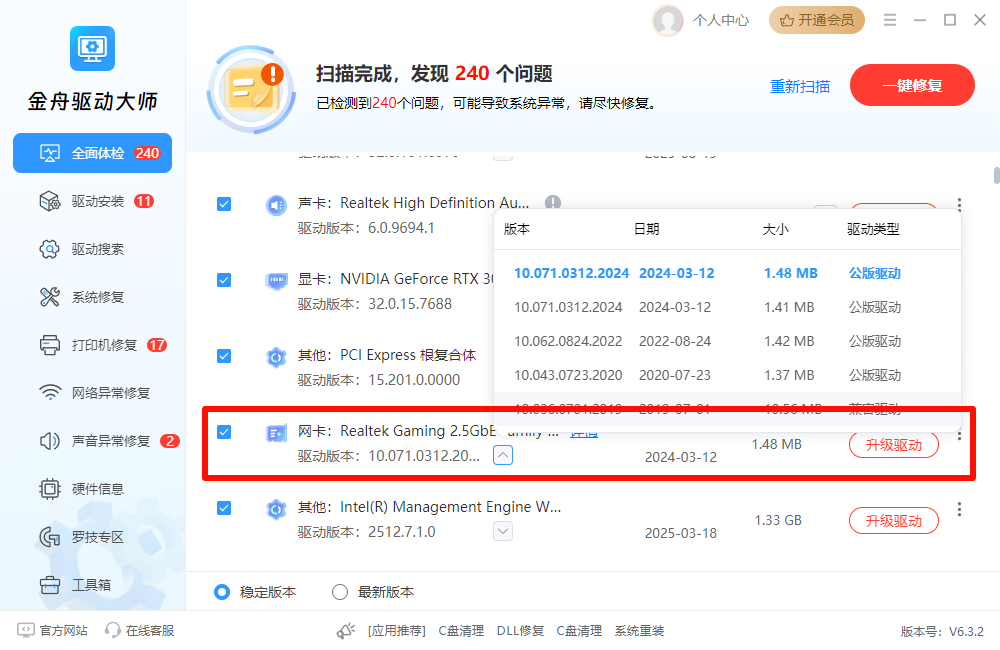Click the PCI Express device gear icon
1000x650 pixels.
click(x=276, y=357)
